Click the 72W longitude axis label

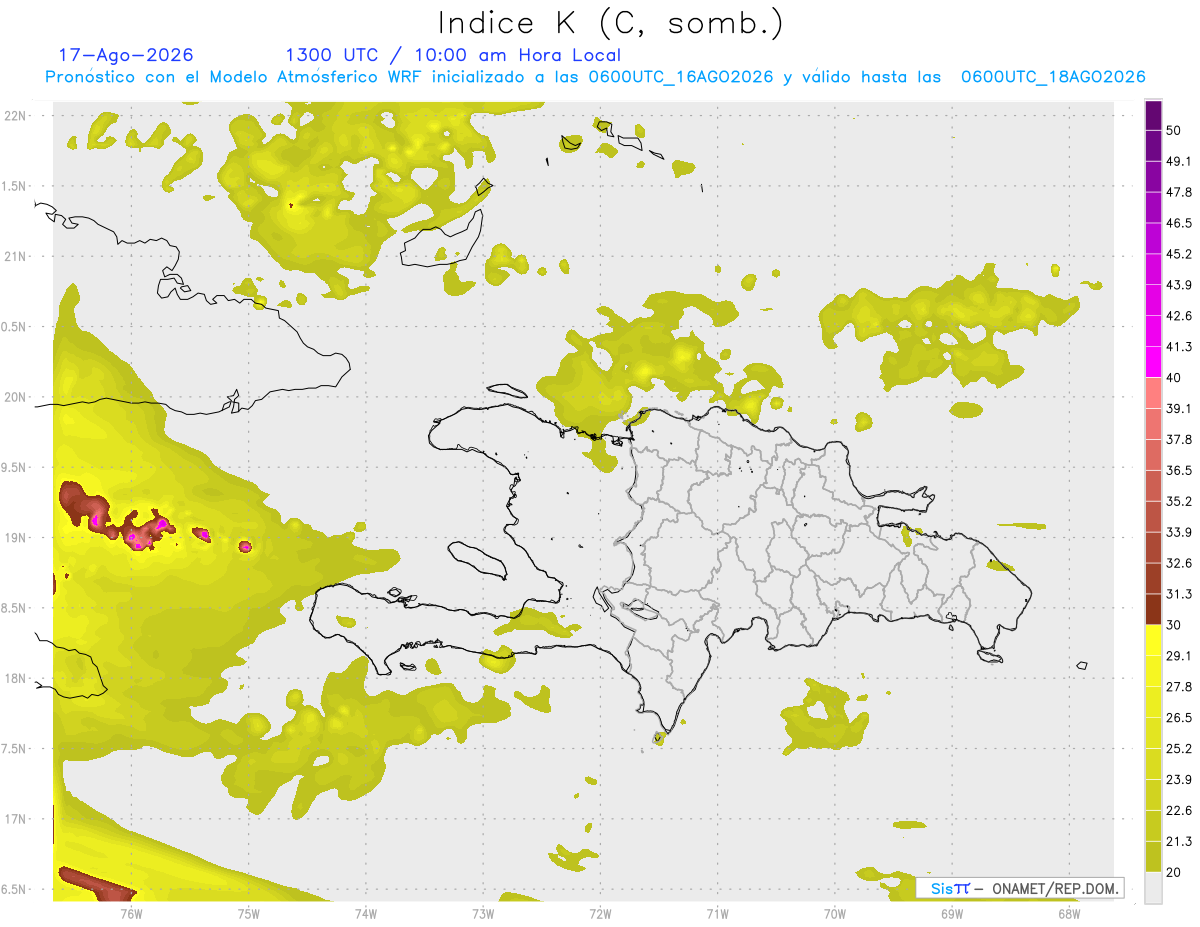(x=601, y=913)
